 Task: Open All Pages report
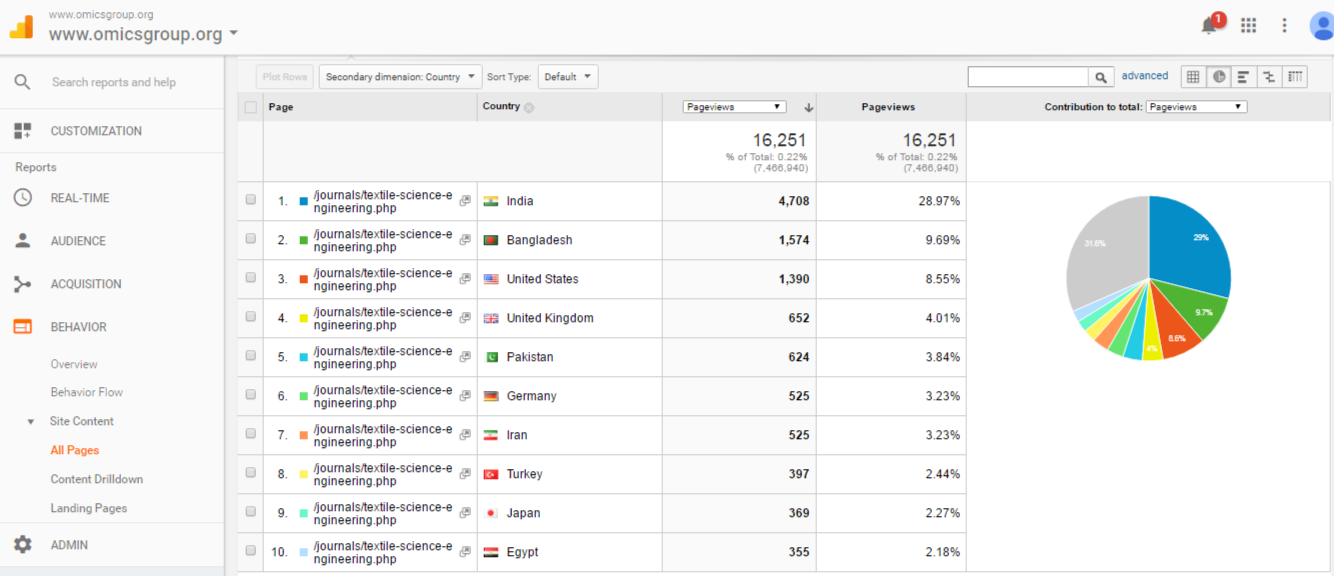pos(75,450)
